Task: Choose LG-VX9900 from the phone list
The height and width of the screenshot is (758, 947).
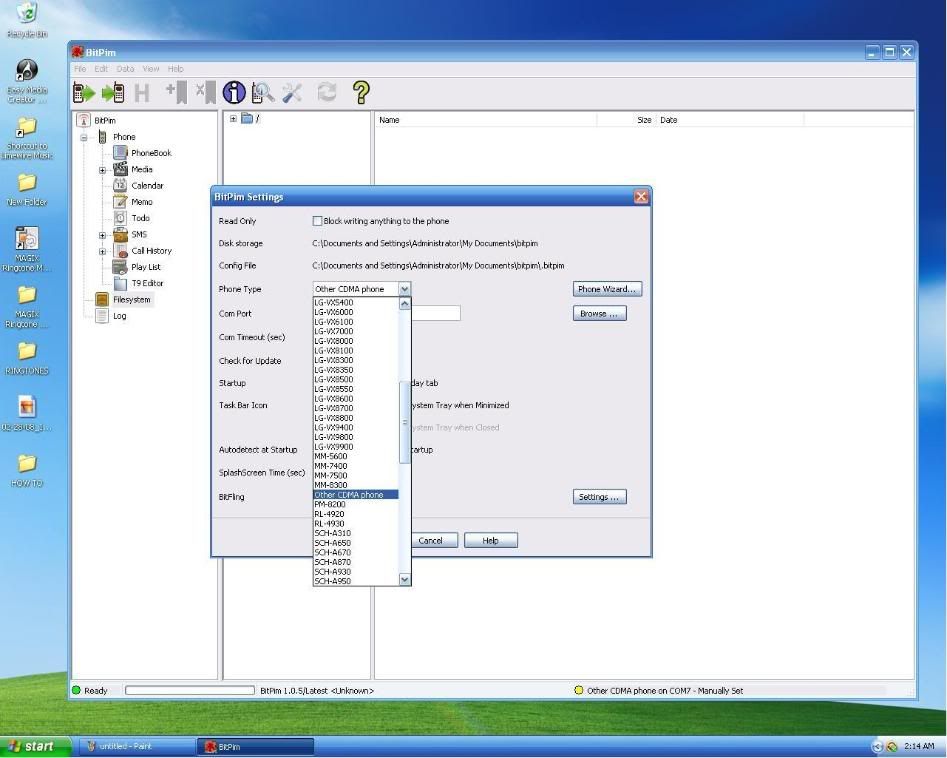Action: point(356,447)
